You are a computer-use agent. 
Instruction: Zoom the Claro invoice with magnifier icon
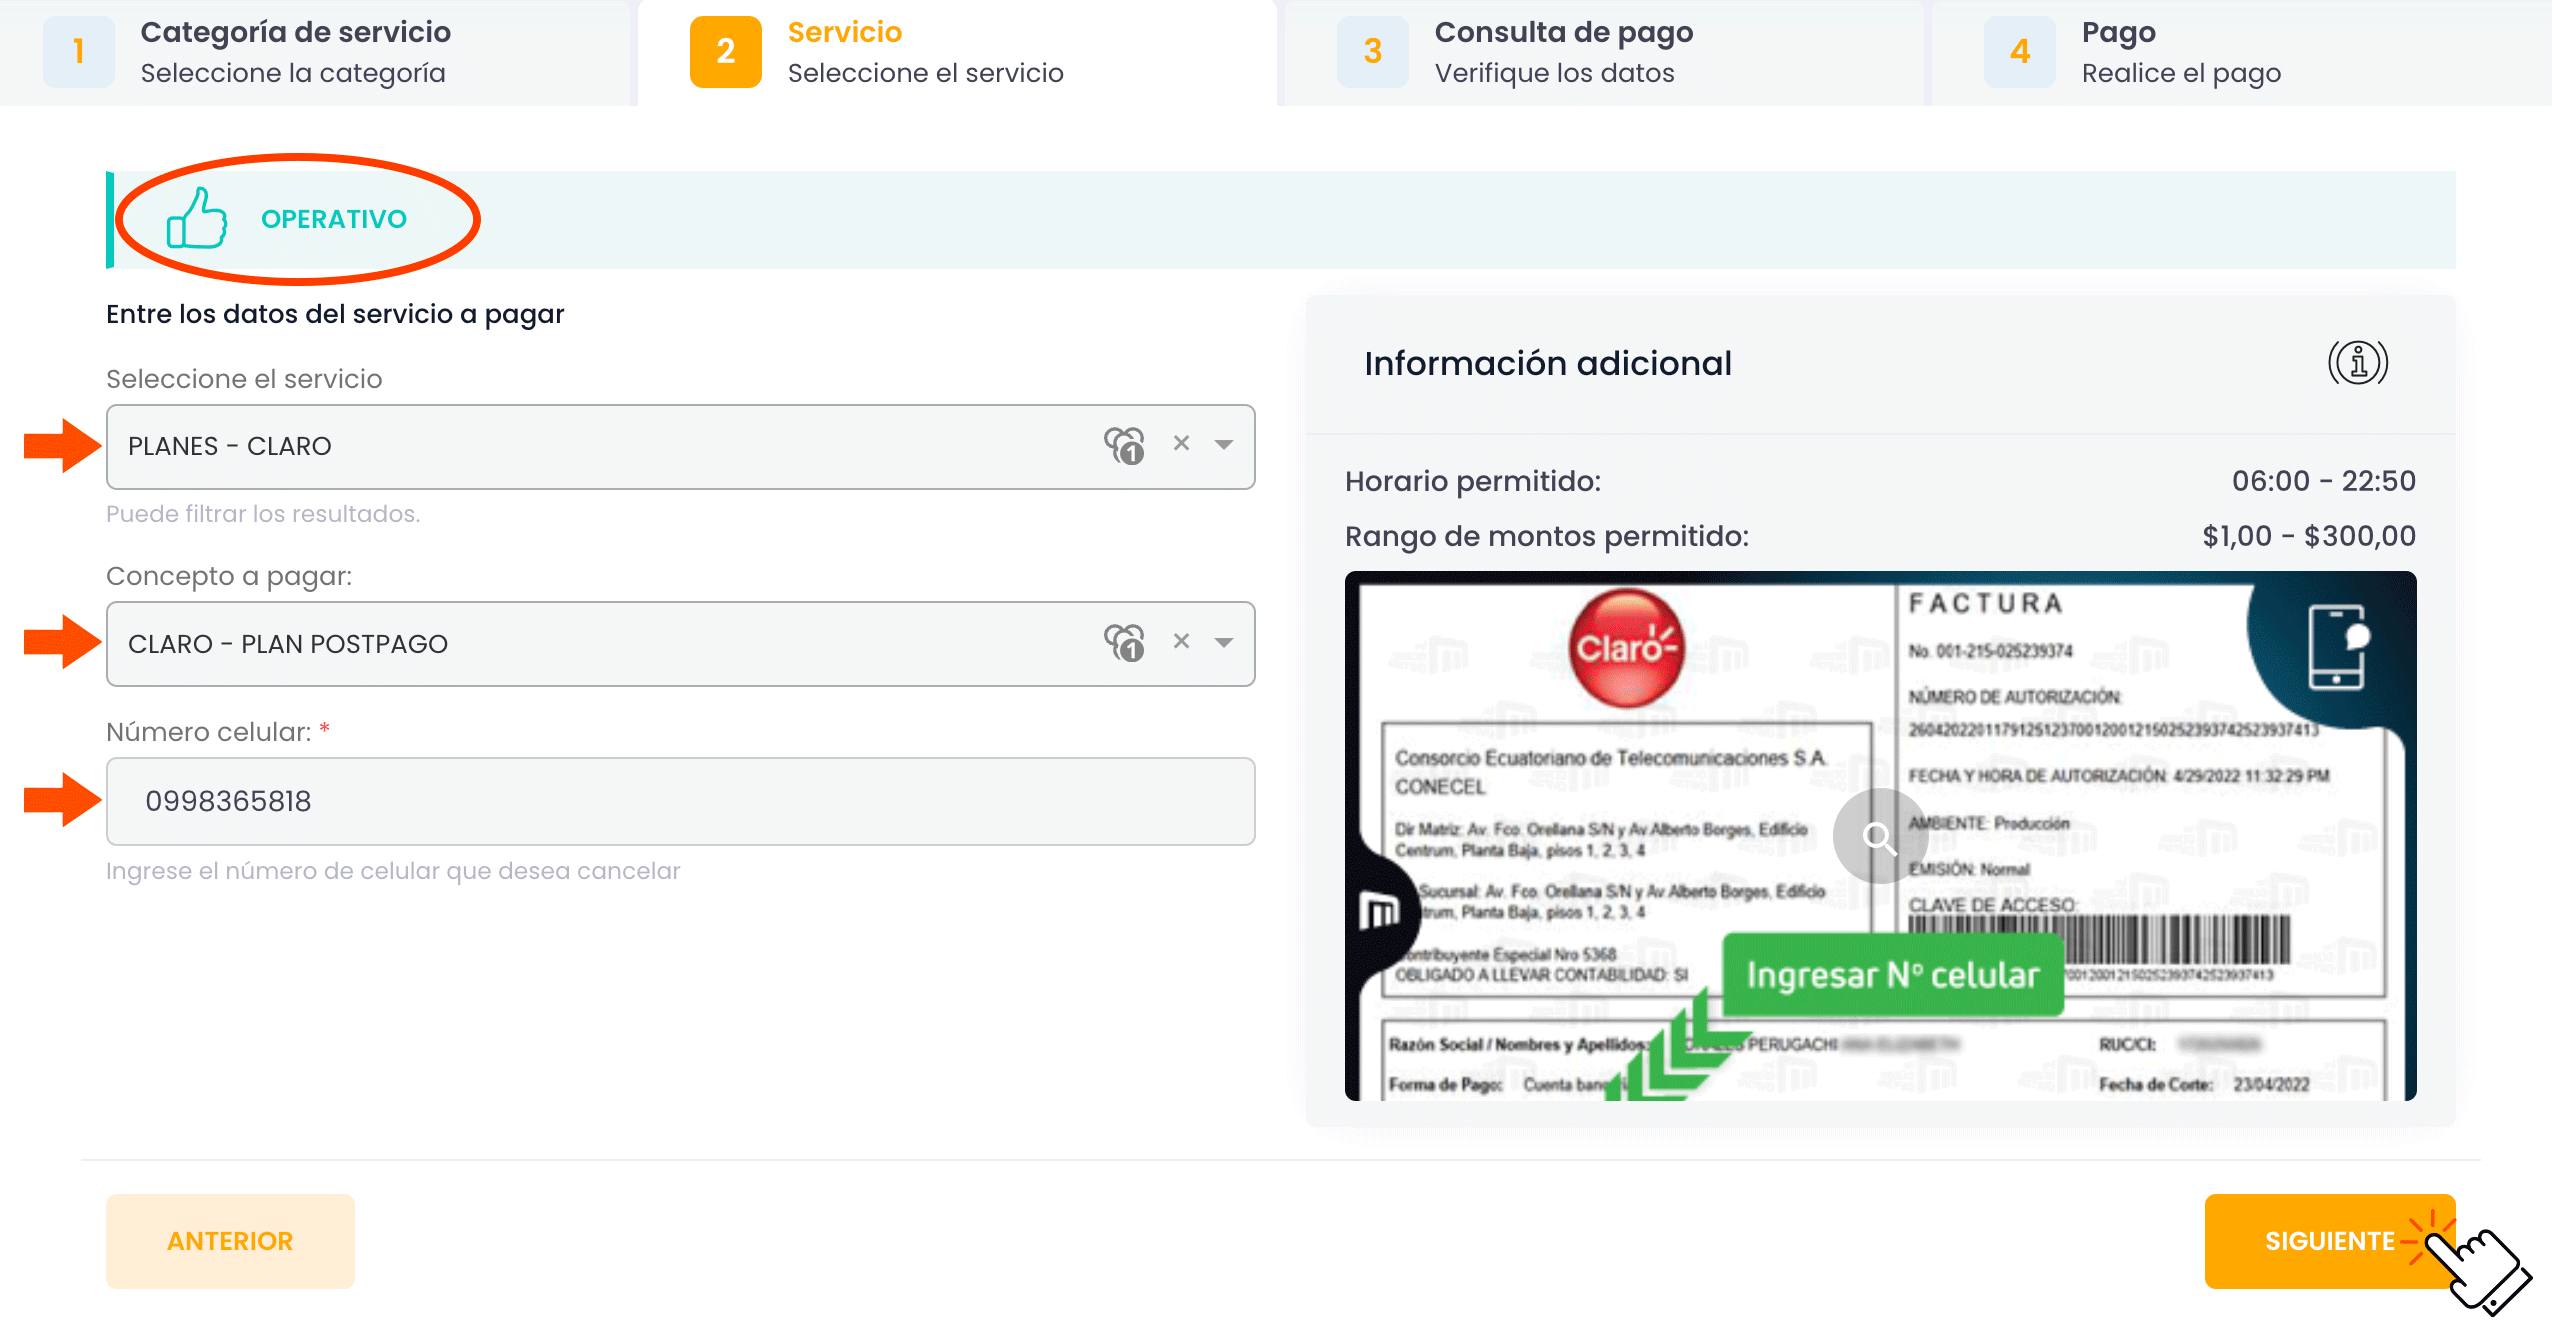pos(1879,836)
